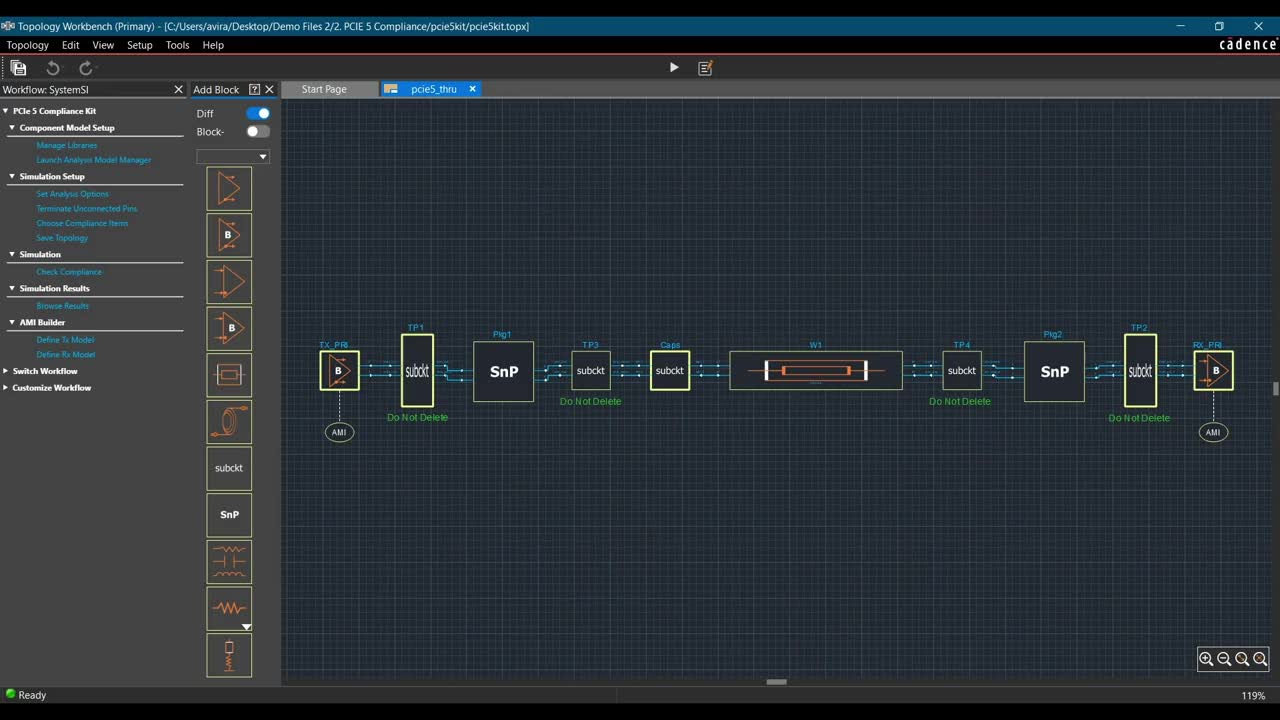Click the TP1 subckt block on canvas
1280x720 pixels.
point(417,370)
